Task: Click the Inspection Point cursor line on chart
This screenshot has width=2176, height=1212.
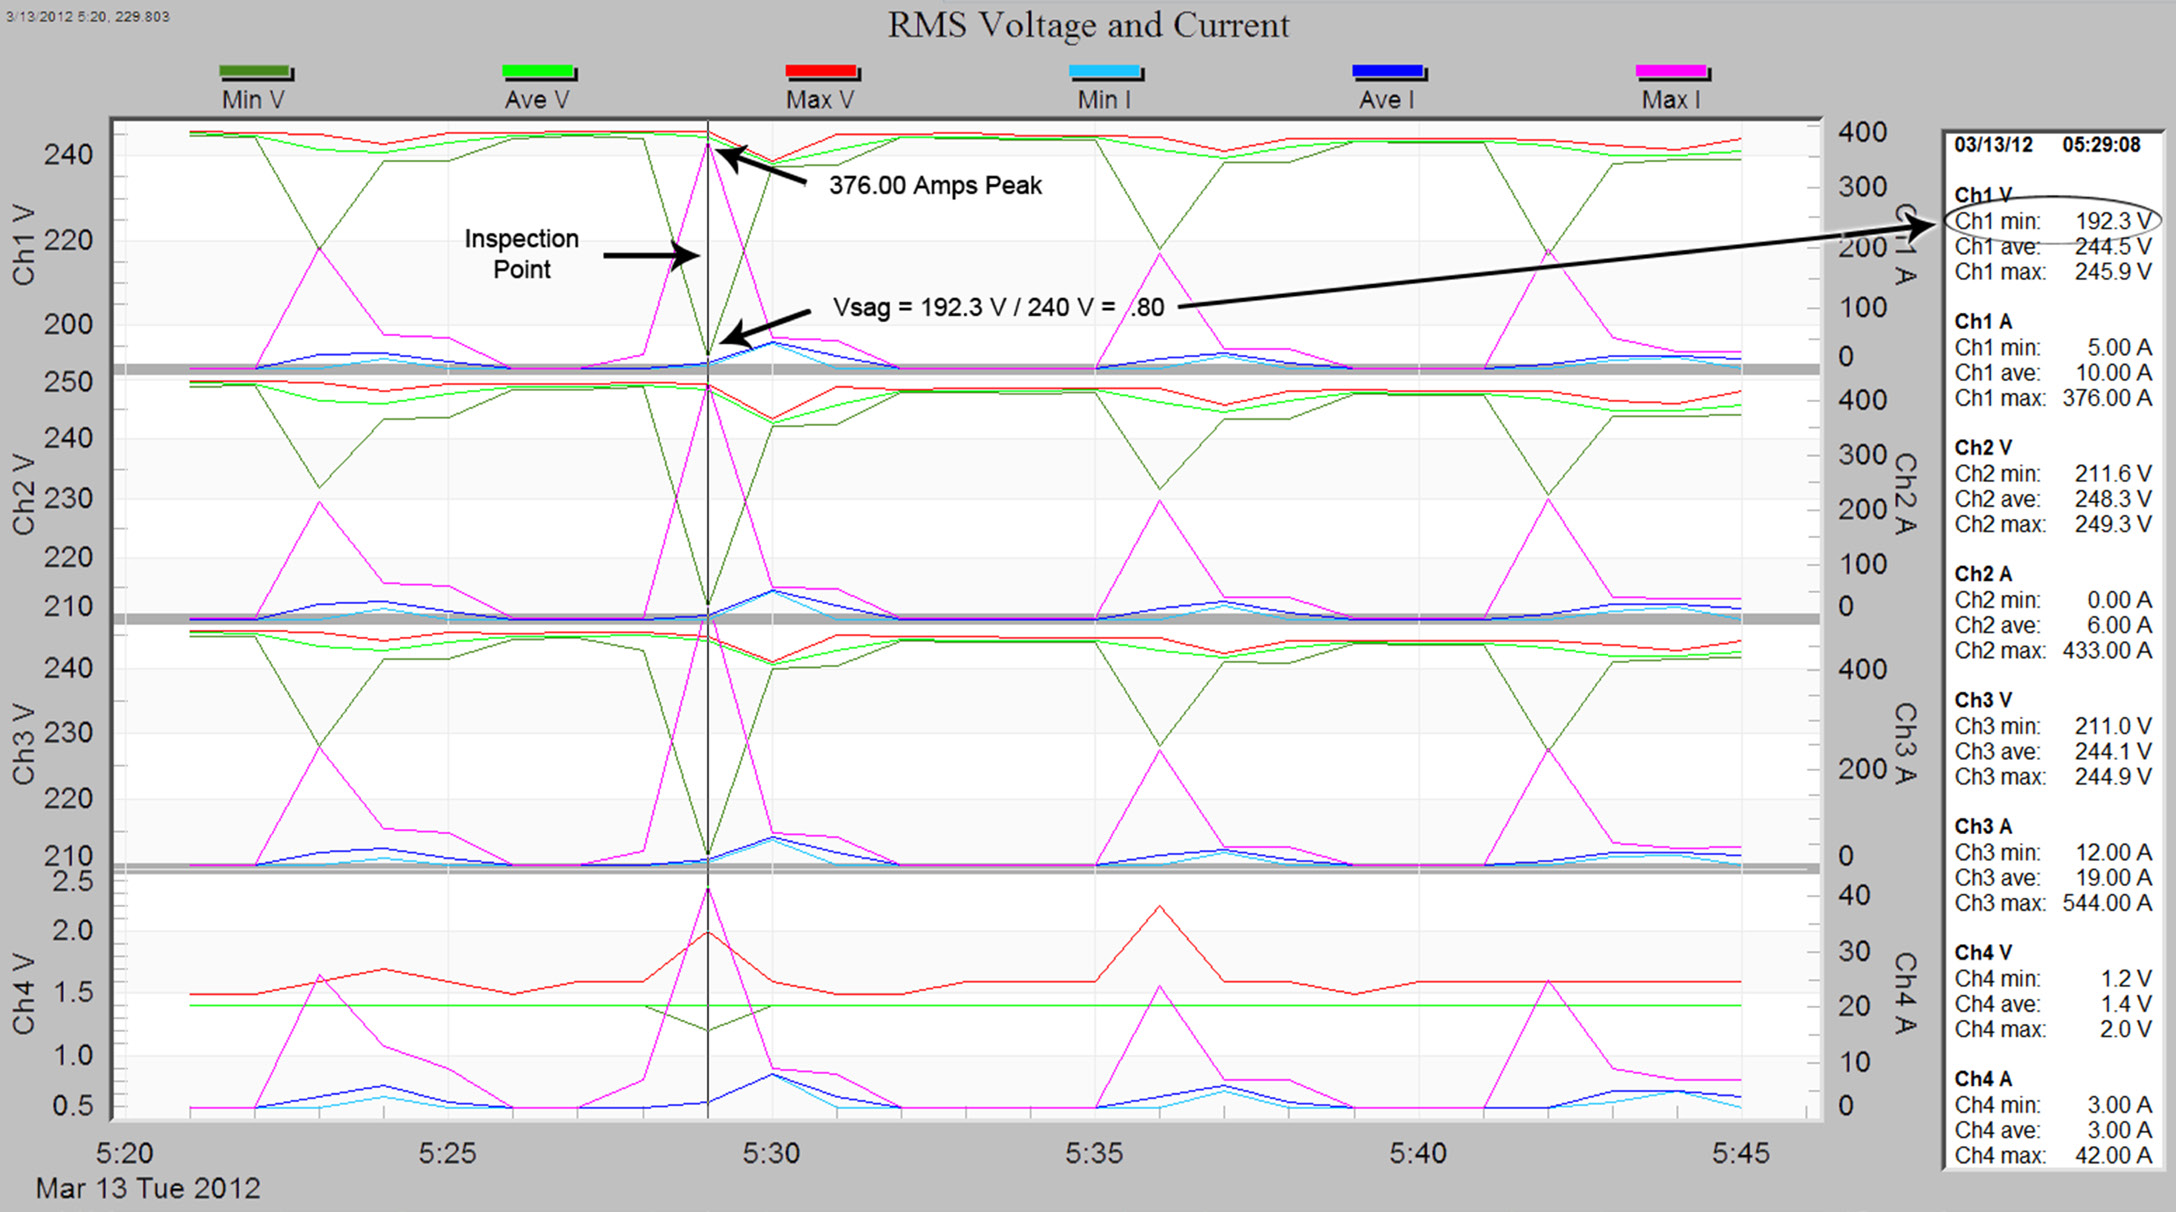Action: pyautogui.click(x=709, y=600)
